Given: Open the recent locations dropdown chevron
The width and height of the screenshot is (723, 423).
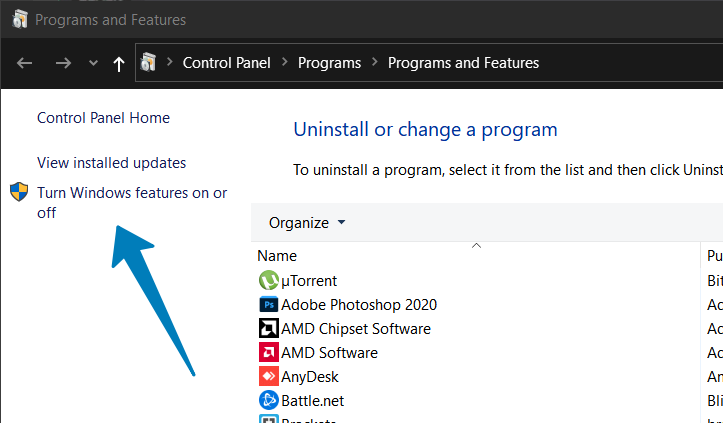Looking at the screenshot, I should 93,63.
